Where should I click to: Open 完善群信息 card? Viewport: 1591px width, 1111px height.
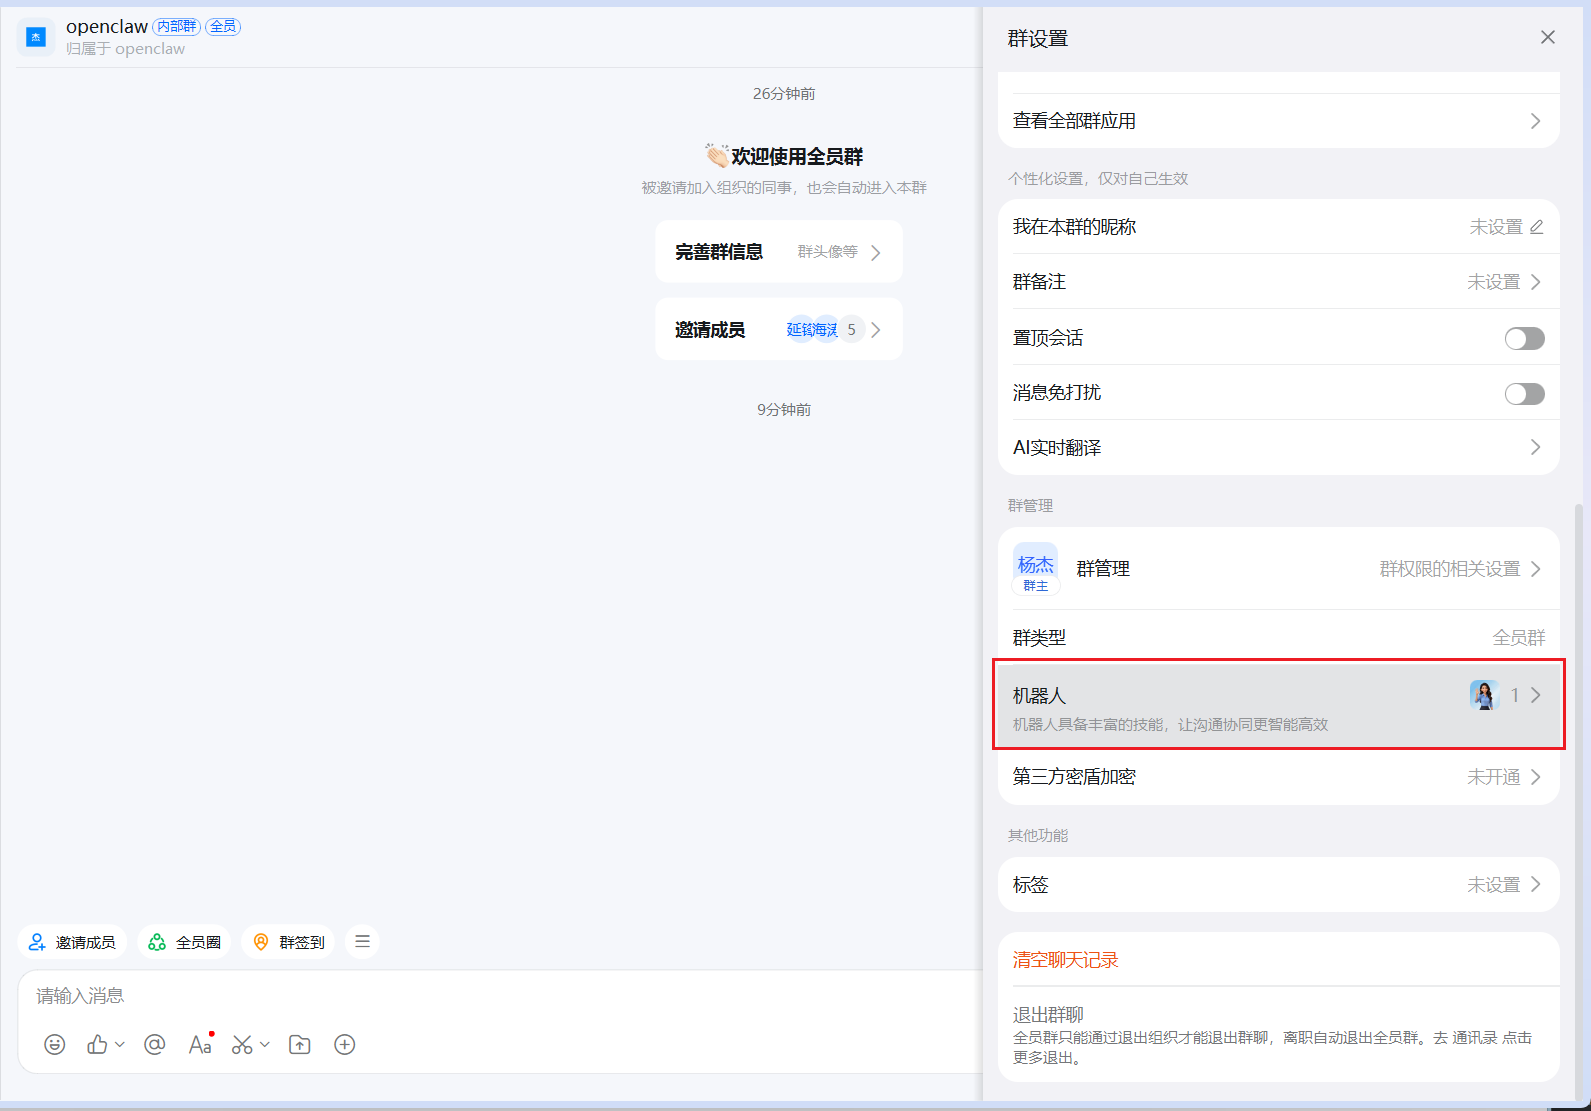(779, 252)
